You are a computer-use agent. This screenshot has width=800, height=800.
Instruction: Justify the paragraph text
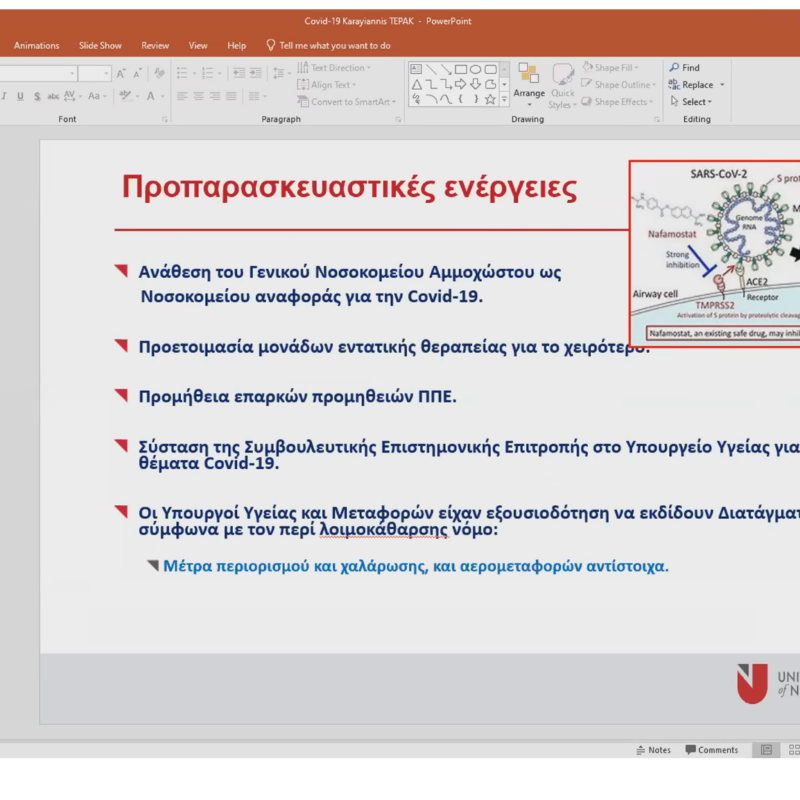tap(230, 97)
